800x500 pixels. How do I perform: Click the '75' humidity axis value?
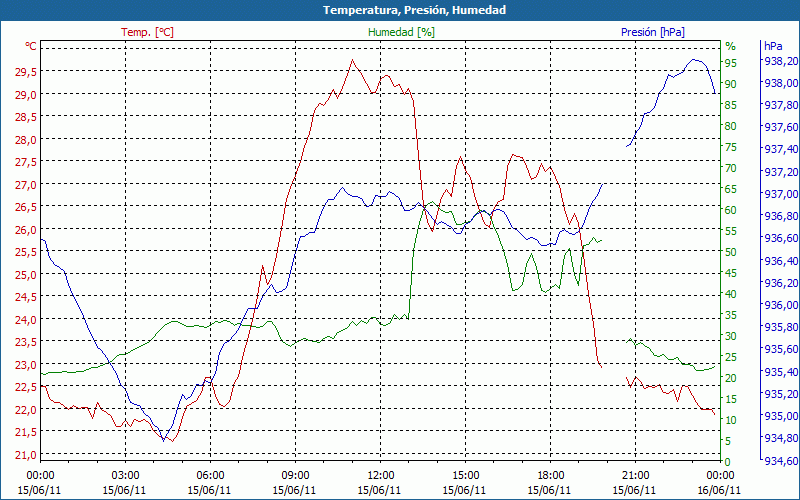pyautogui.click(x=731, y=147)
